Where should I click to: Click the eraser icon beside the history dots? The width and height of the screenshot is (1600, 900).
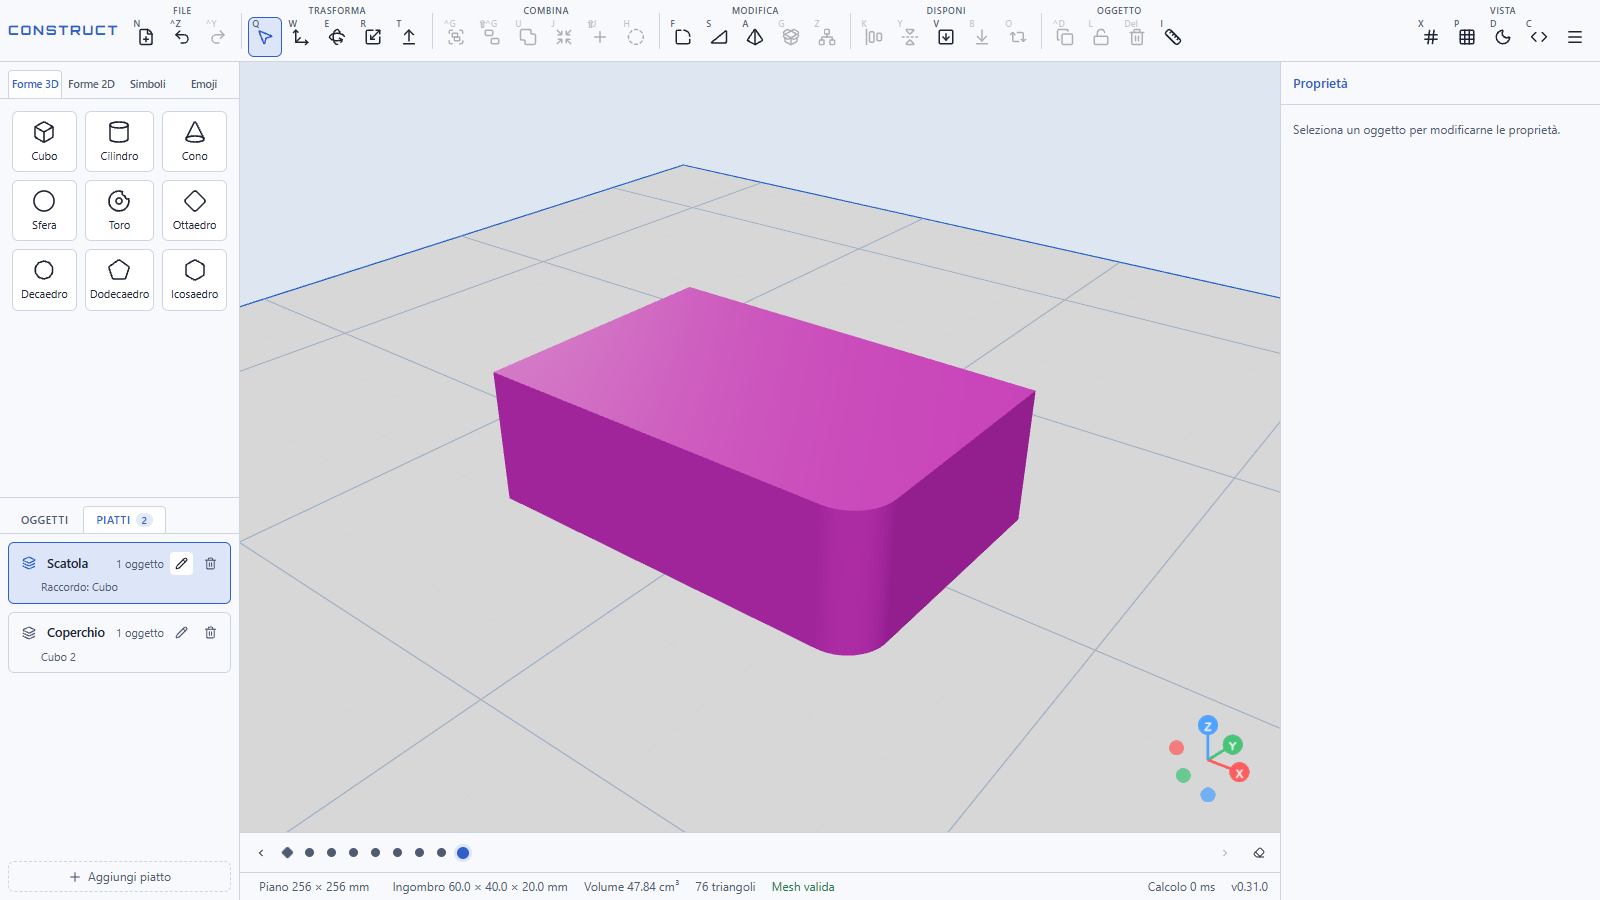(1259, 853)
